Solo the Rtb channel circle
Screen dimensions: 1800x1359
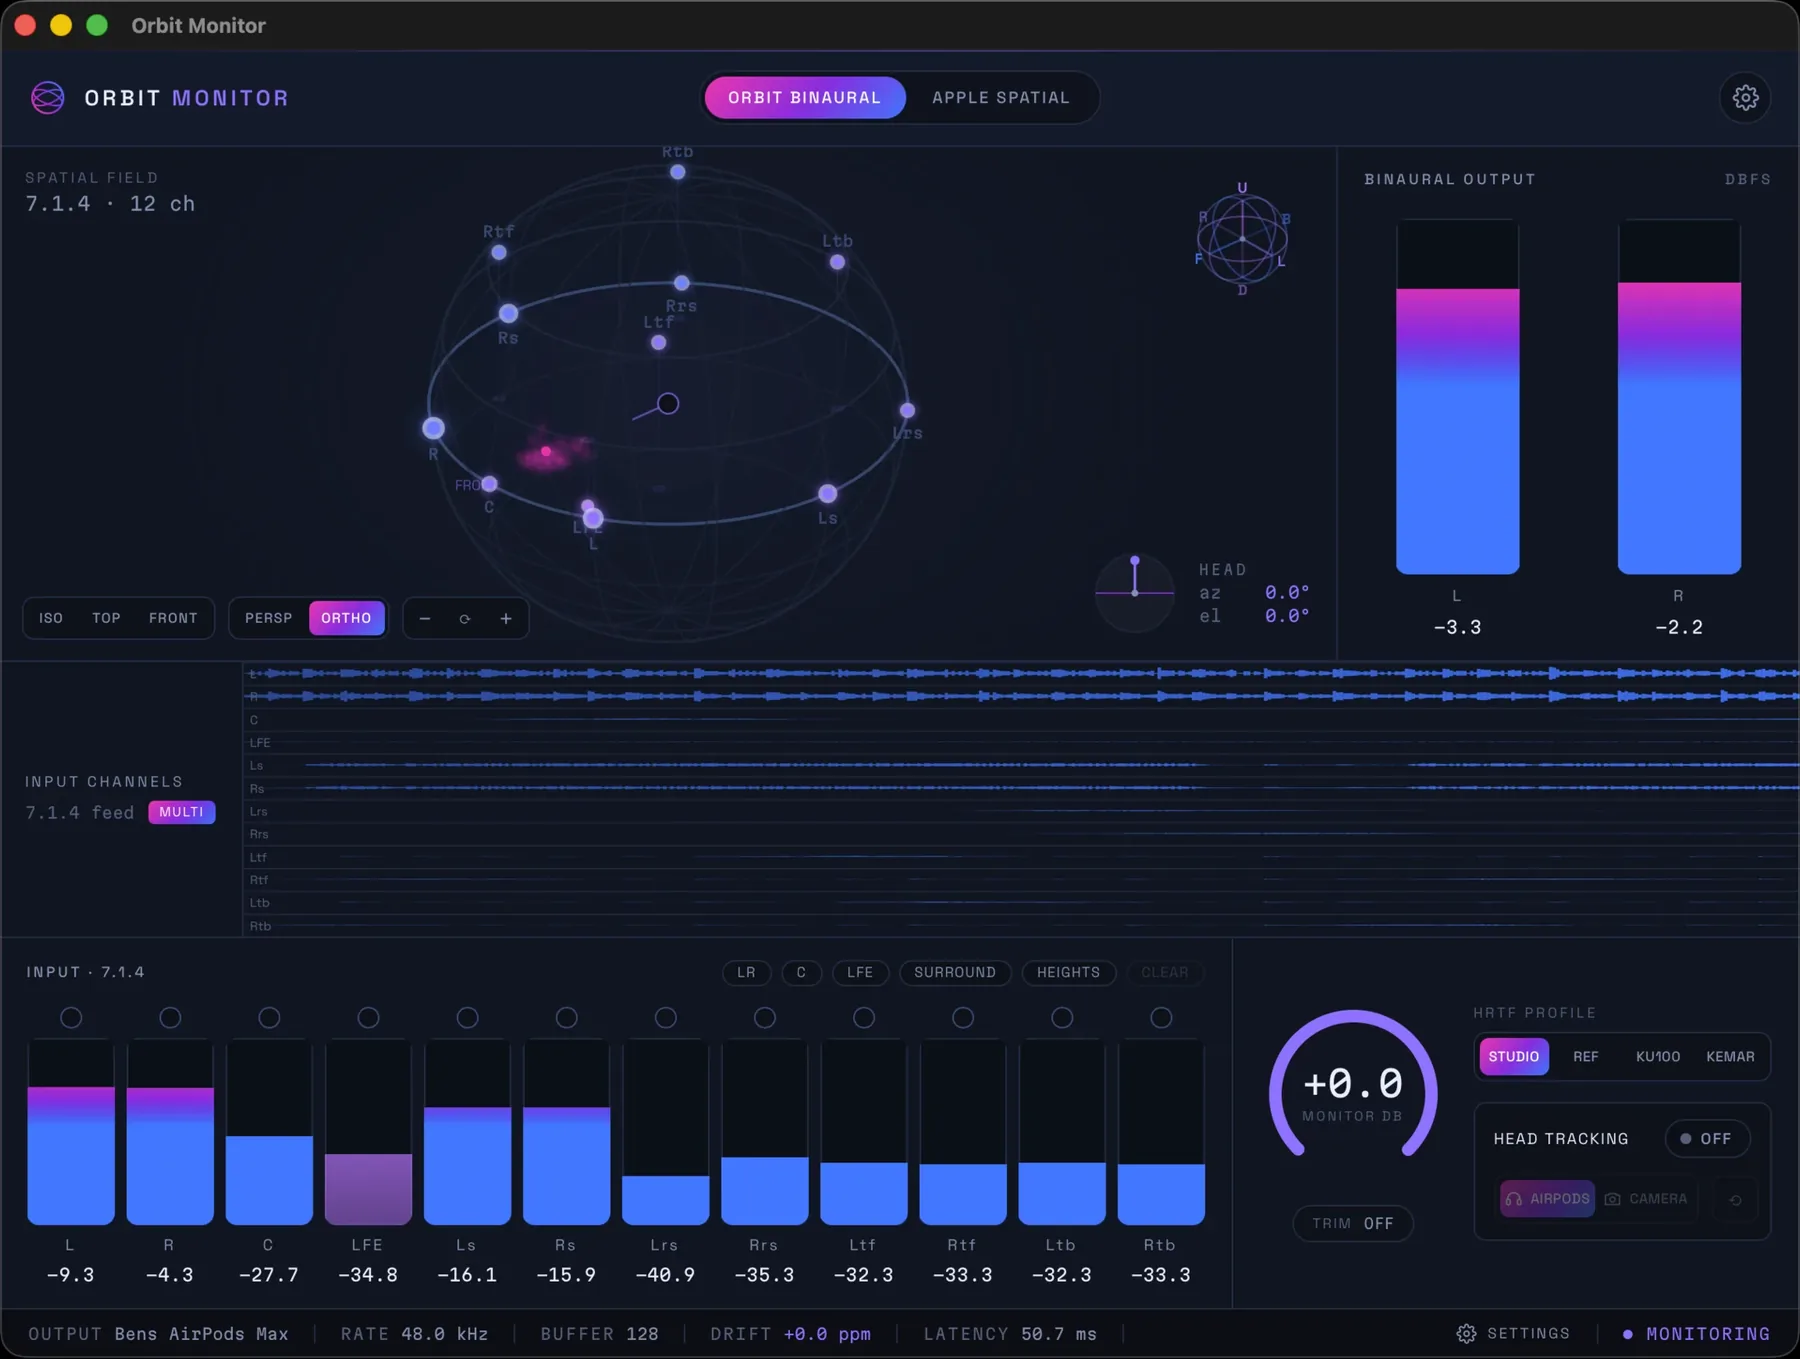tap(1161, 1017)
